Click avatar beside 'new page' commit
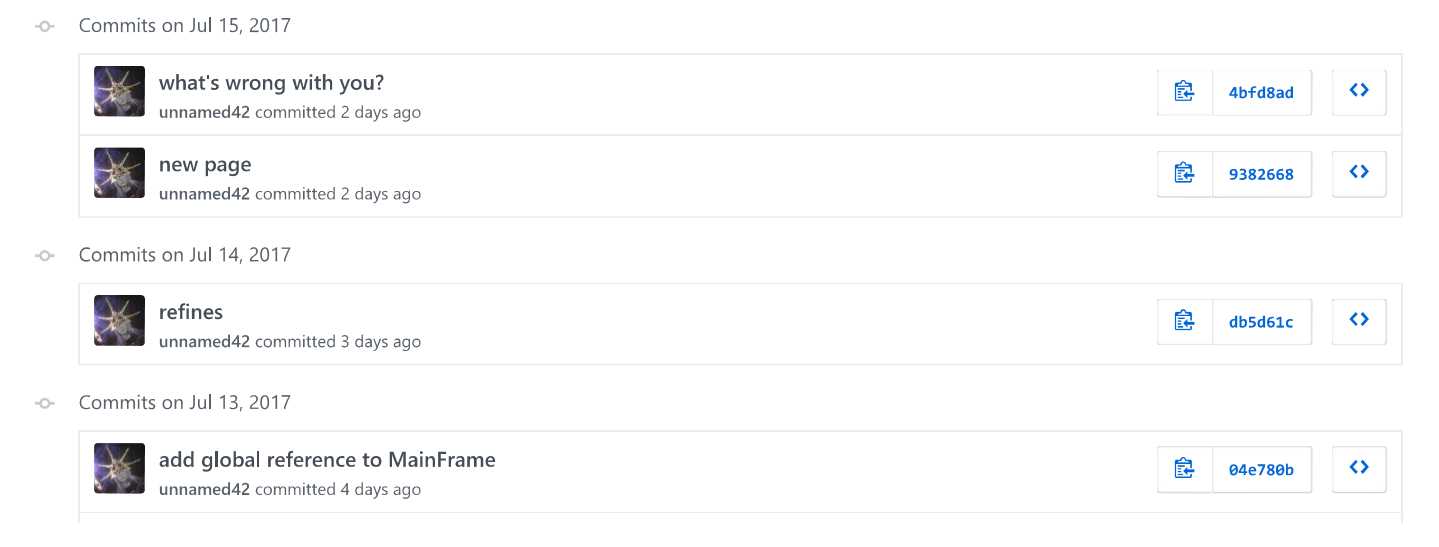Image resolution: width=1439 pixels, height=547 pixels. tap(119, 173)
